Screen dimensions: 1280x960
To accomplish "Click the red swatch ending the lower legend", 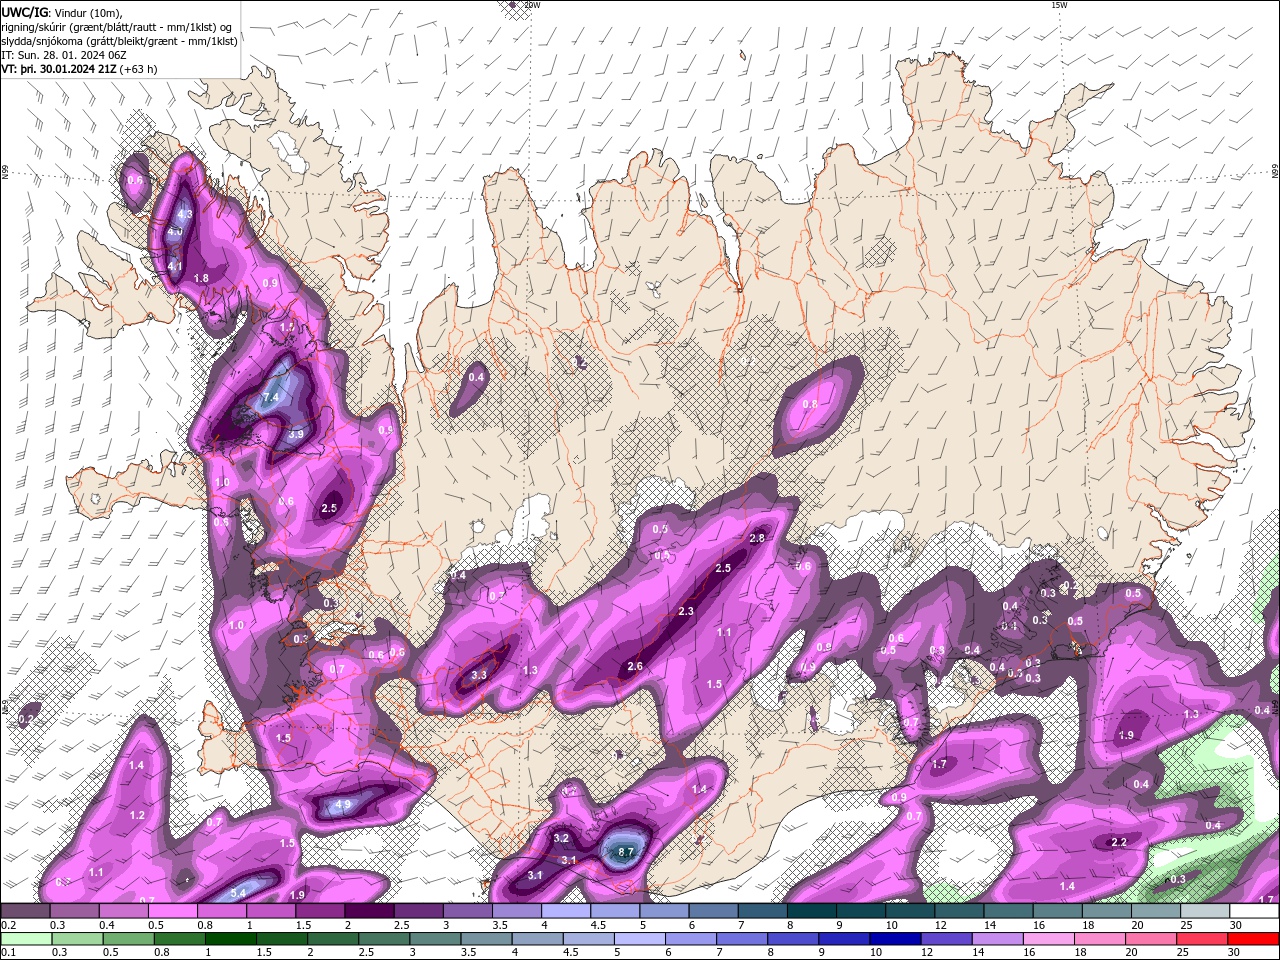I will click(x=1254, y=938).
